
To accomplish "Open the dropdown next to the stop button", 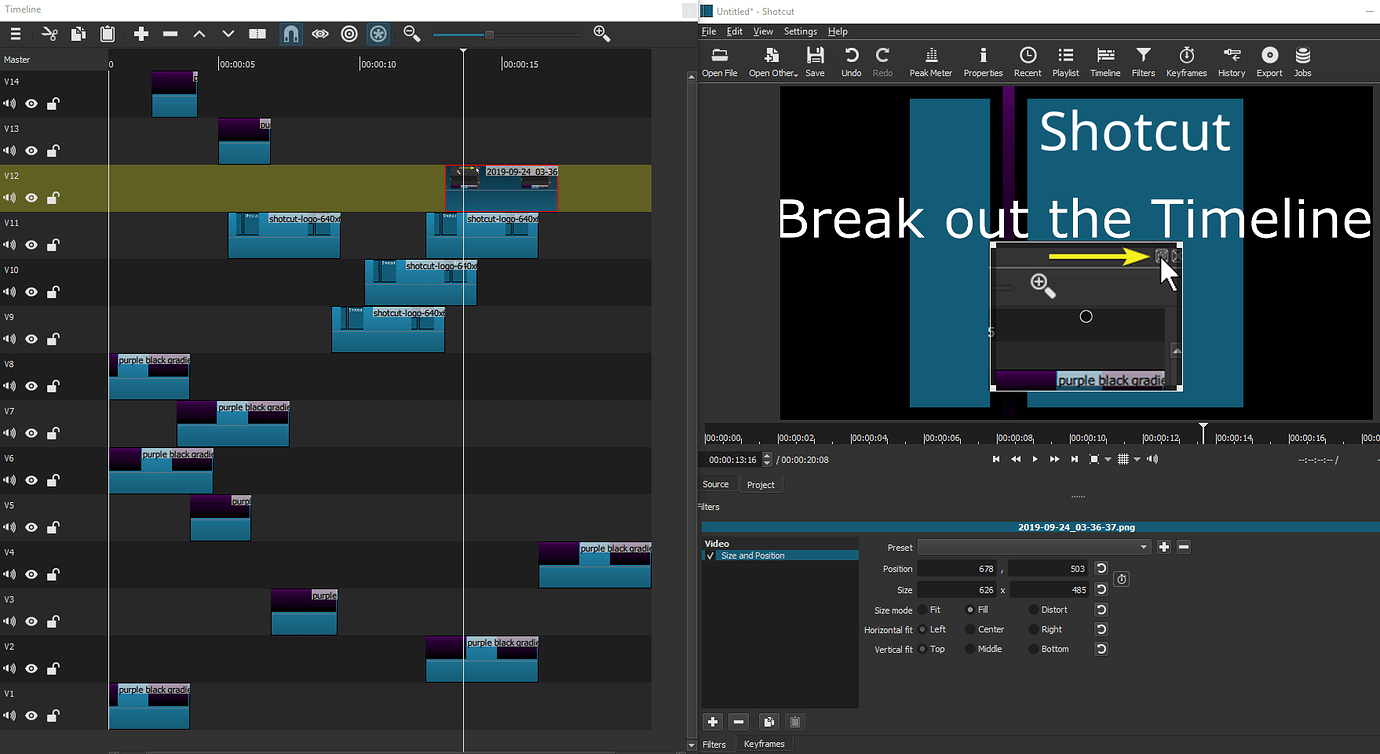I will 1106,459.
